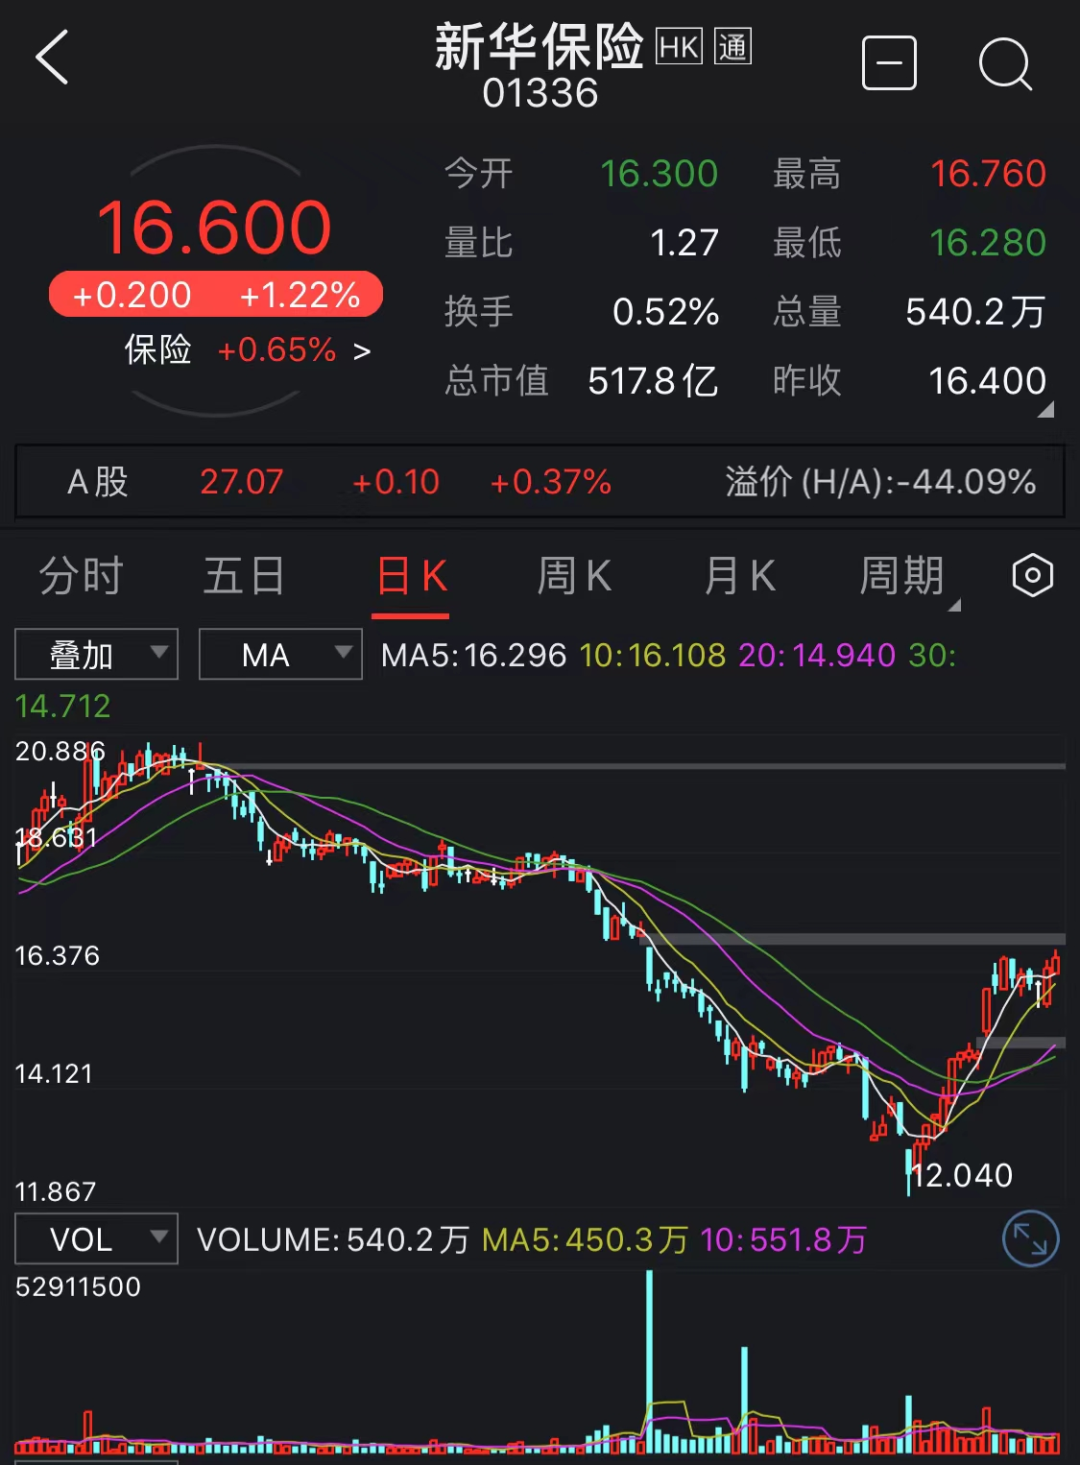Tap the minimize chart icon near top right
Screen dimensions: 1080x1465
[889, 62]
